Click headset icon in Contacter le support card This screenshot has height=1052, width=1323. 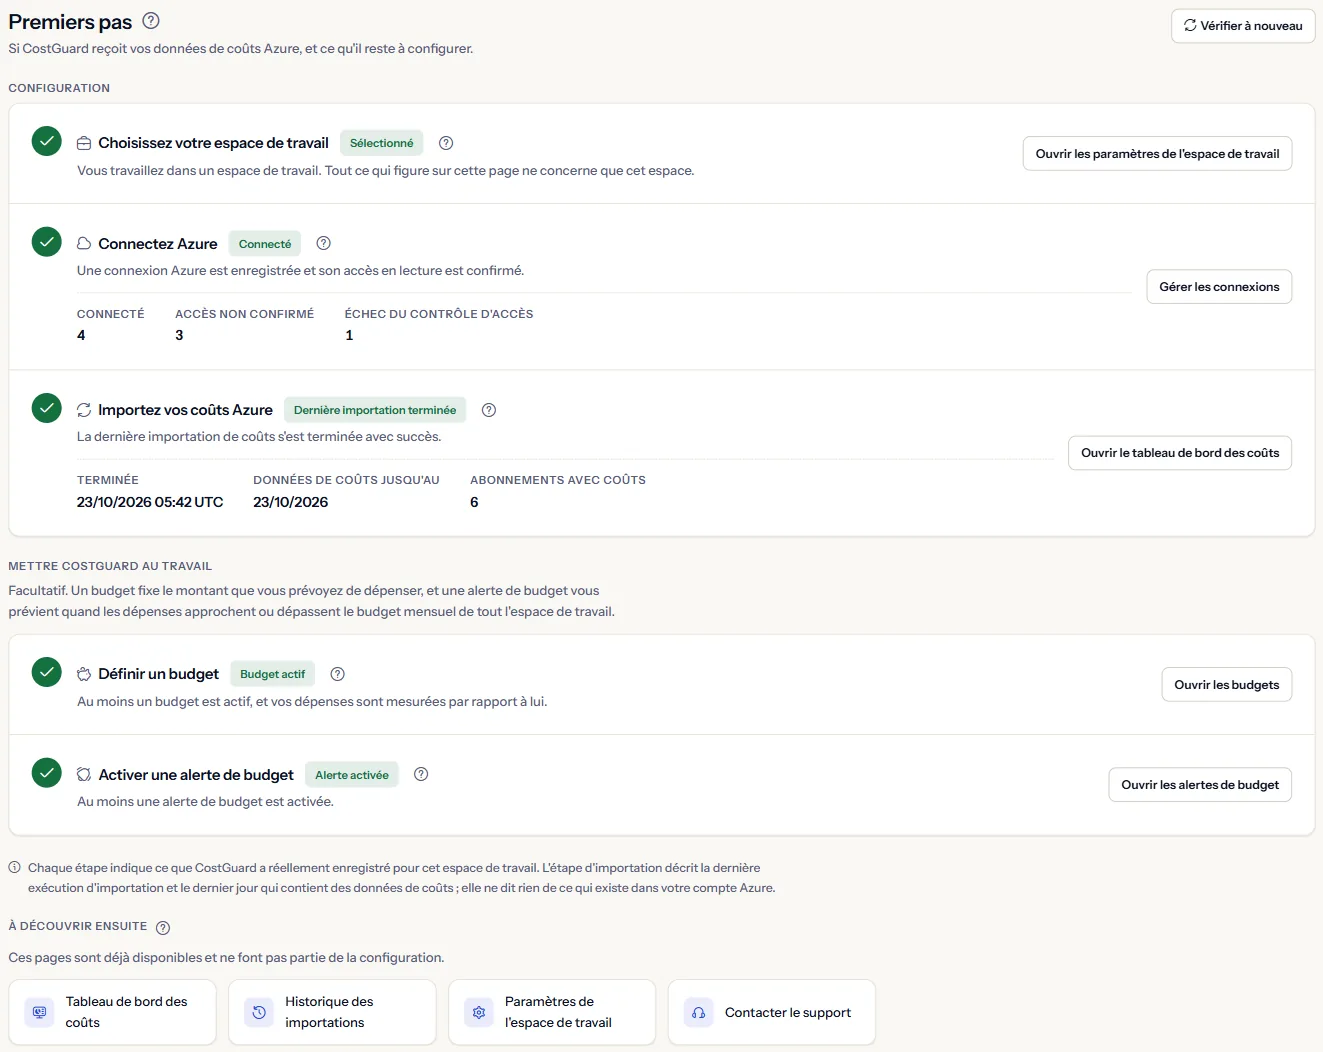pyautogui.click(x=699, y=1012)
